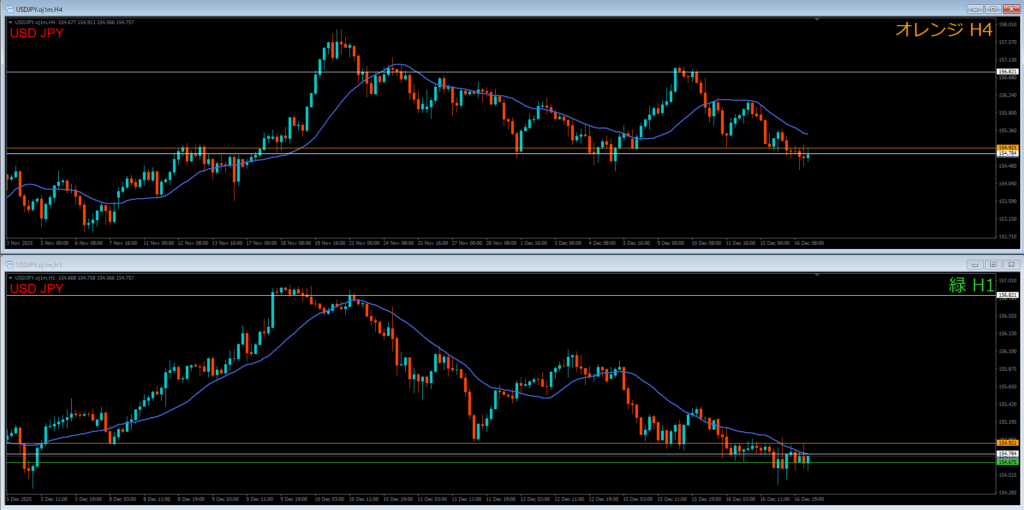The width and height of the screenshot is (1024, 510).
Task: Close the lower H1 chart window
Action: point(1010,264)
